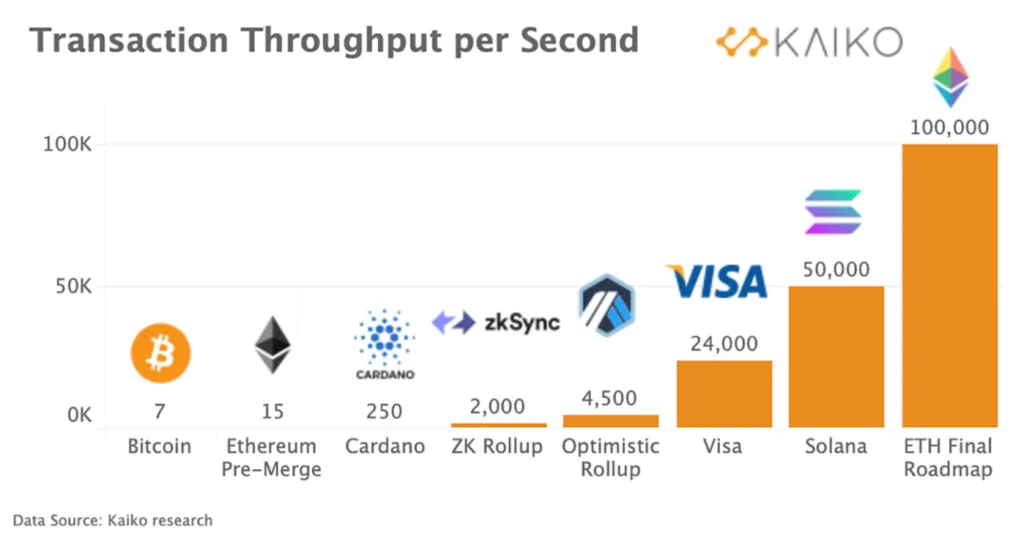Click the Transaction Throughput per Second title

(333, 40)
